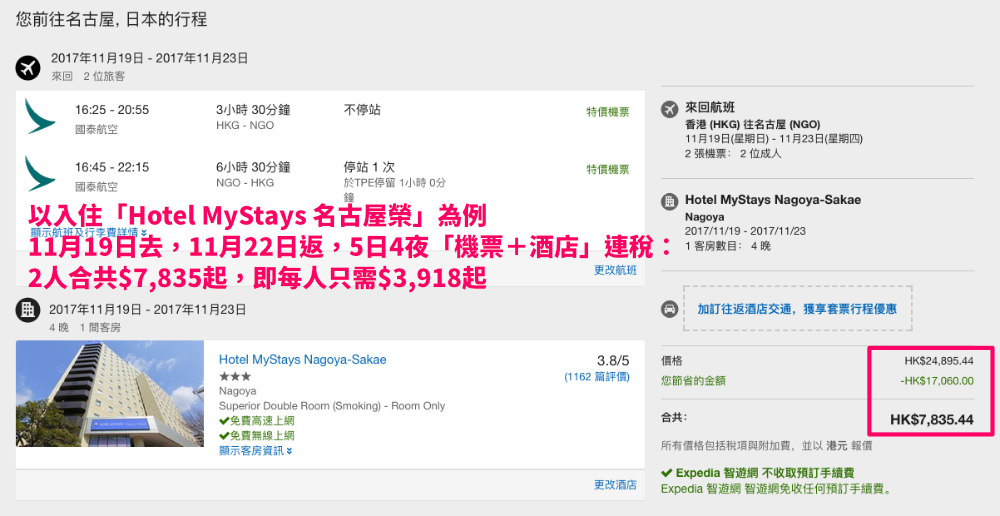Click hotel icon beside sidebar Hotel MyStays title
Screen dimensions: 1000x516
coord(669,201)
